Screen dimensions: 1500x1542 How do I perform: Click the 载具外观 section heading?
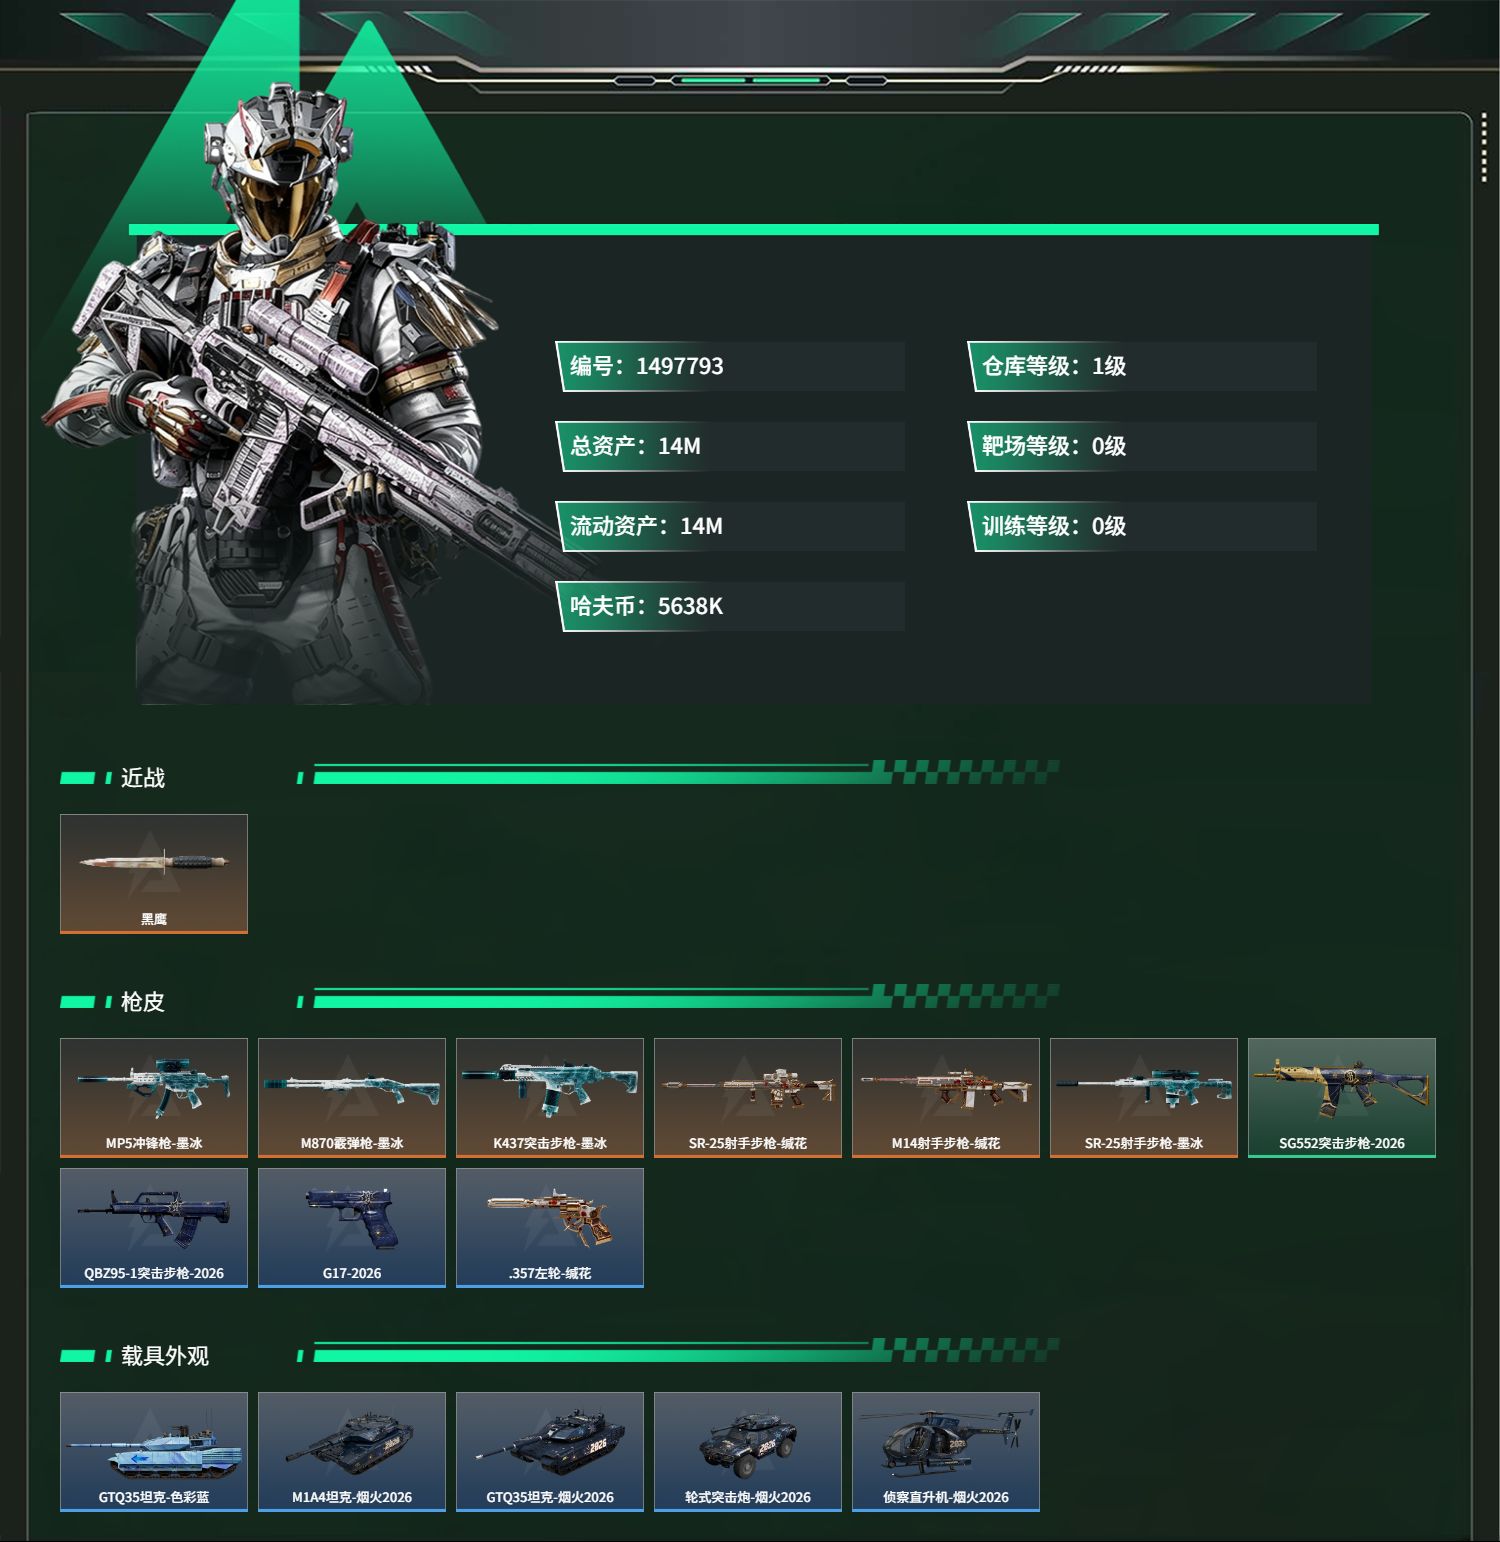165,1356
